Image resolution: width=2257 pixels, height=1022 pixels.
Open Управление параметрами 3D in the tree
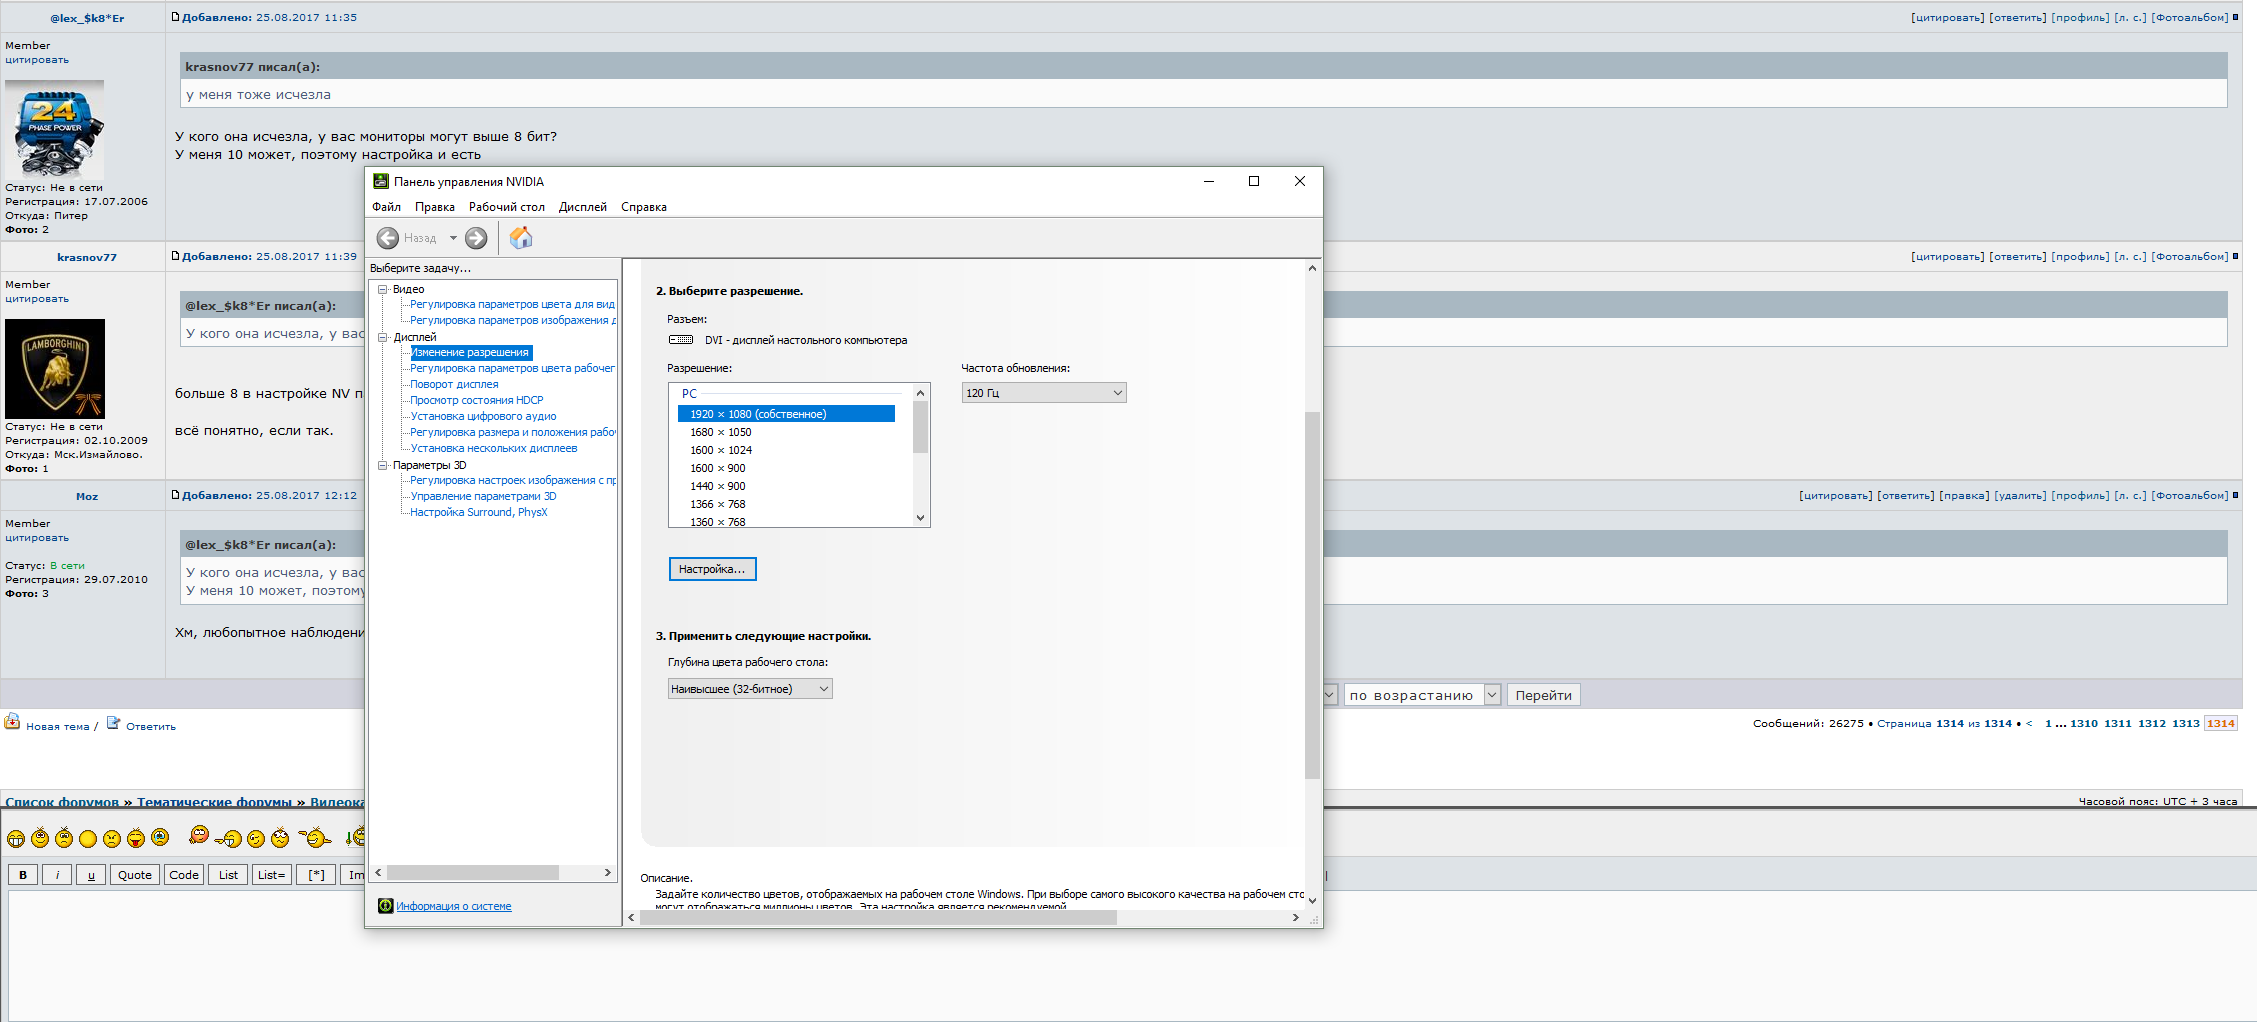[x=483, y=496]
